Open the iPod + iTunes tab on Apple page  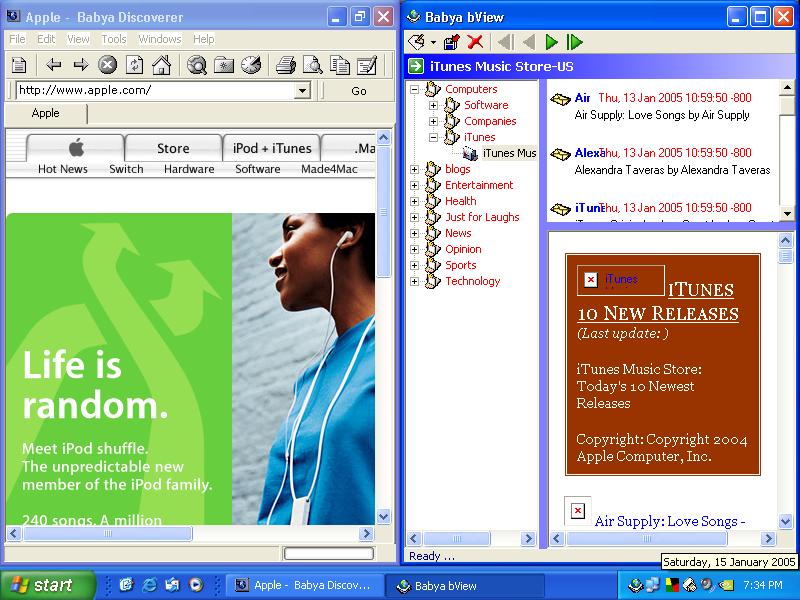pyautogui.click(x=272, y=148)
